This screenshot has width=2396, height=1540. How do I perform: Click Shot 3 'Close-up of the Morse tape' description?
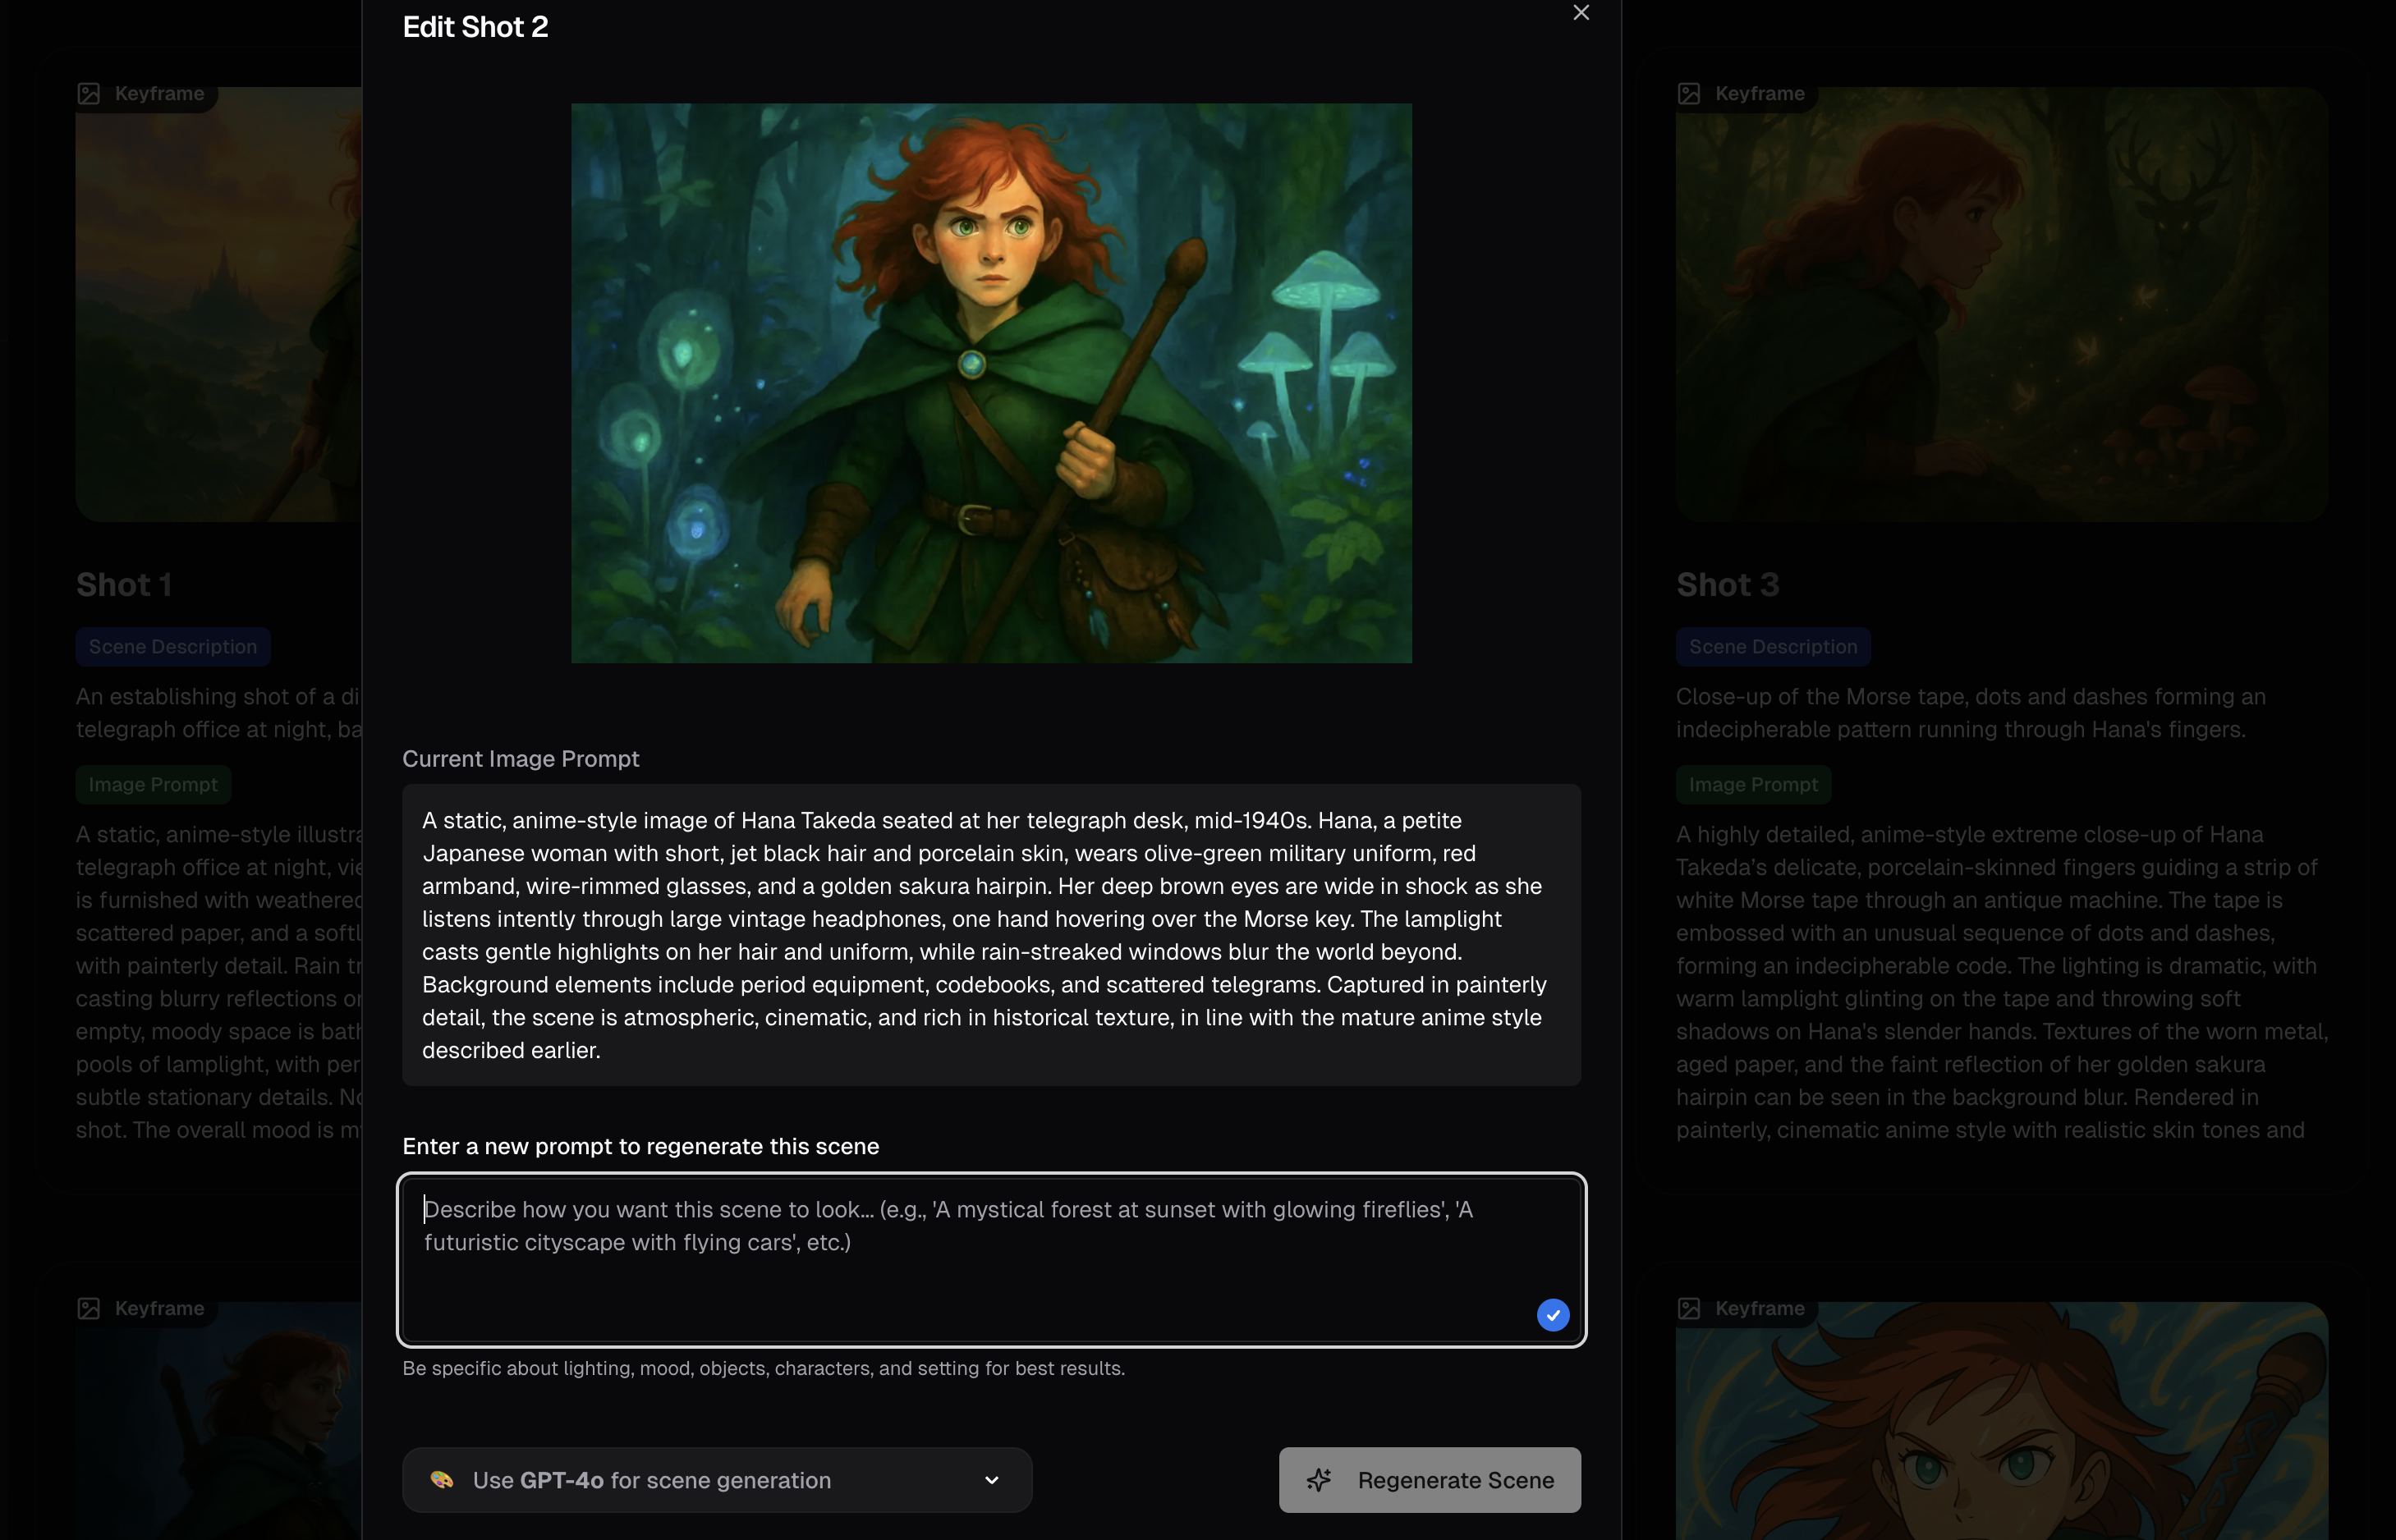(x=1970, y=713)
